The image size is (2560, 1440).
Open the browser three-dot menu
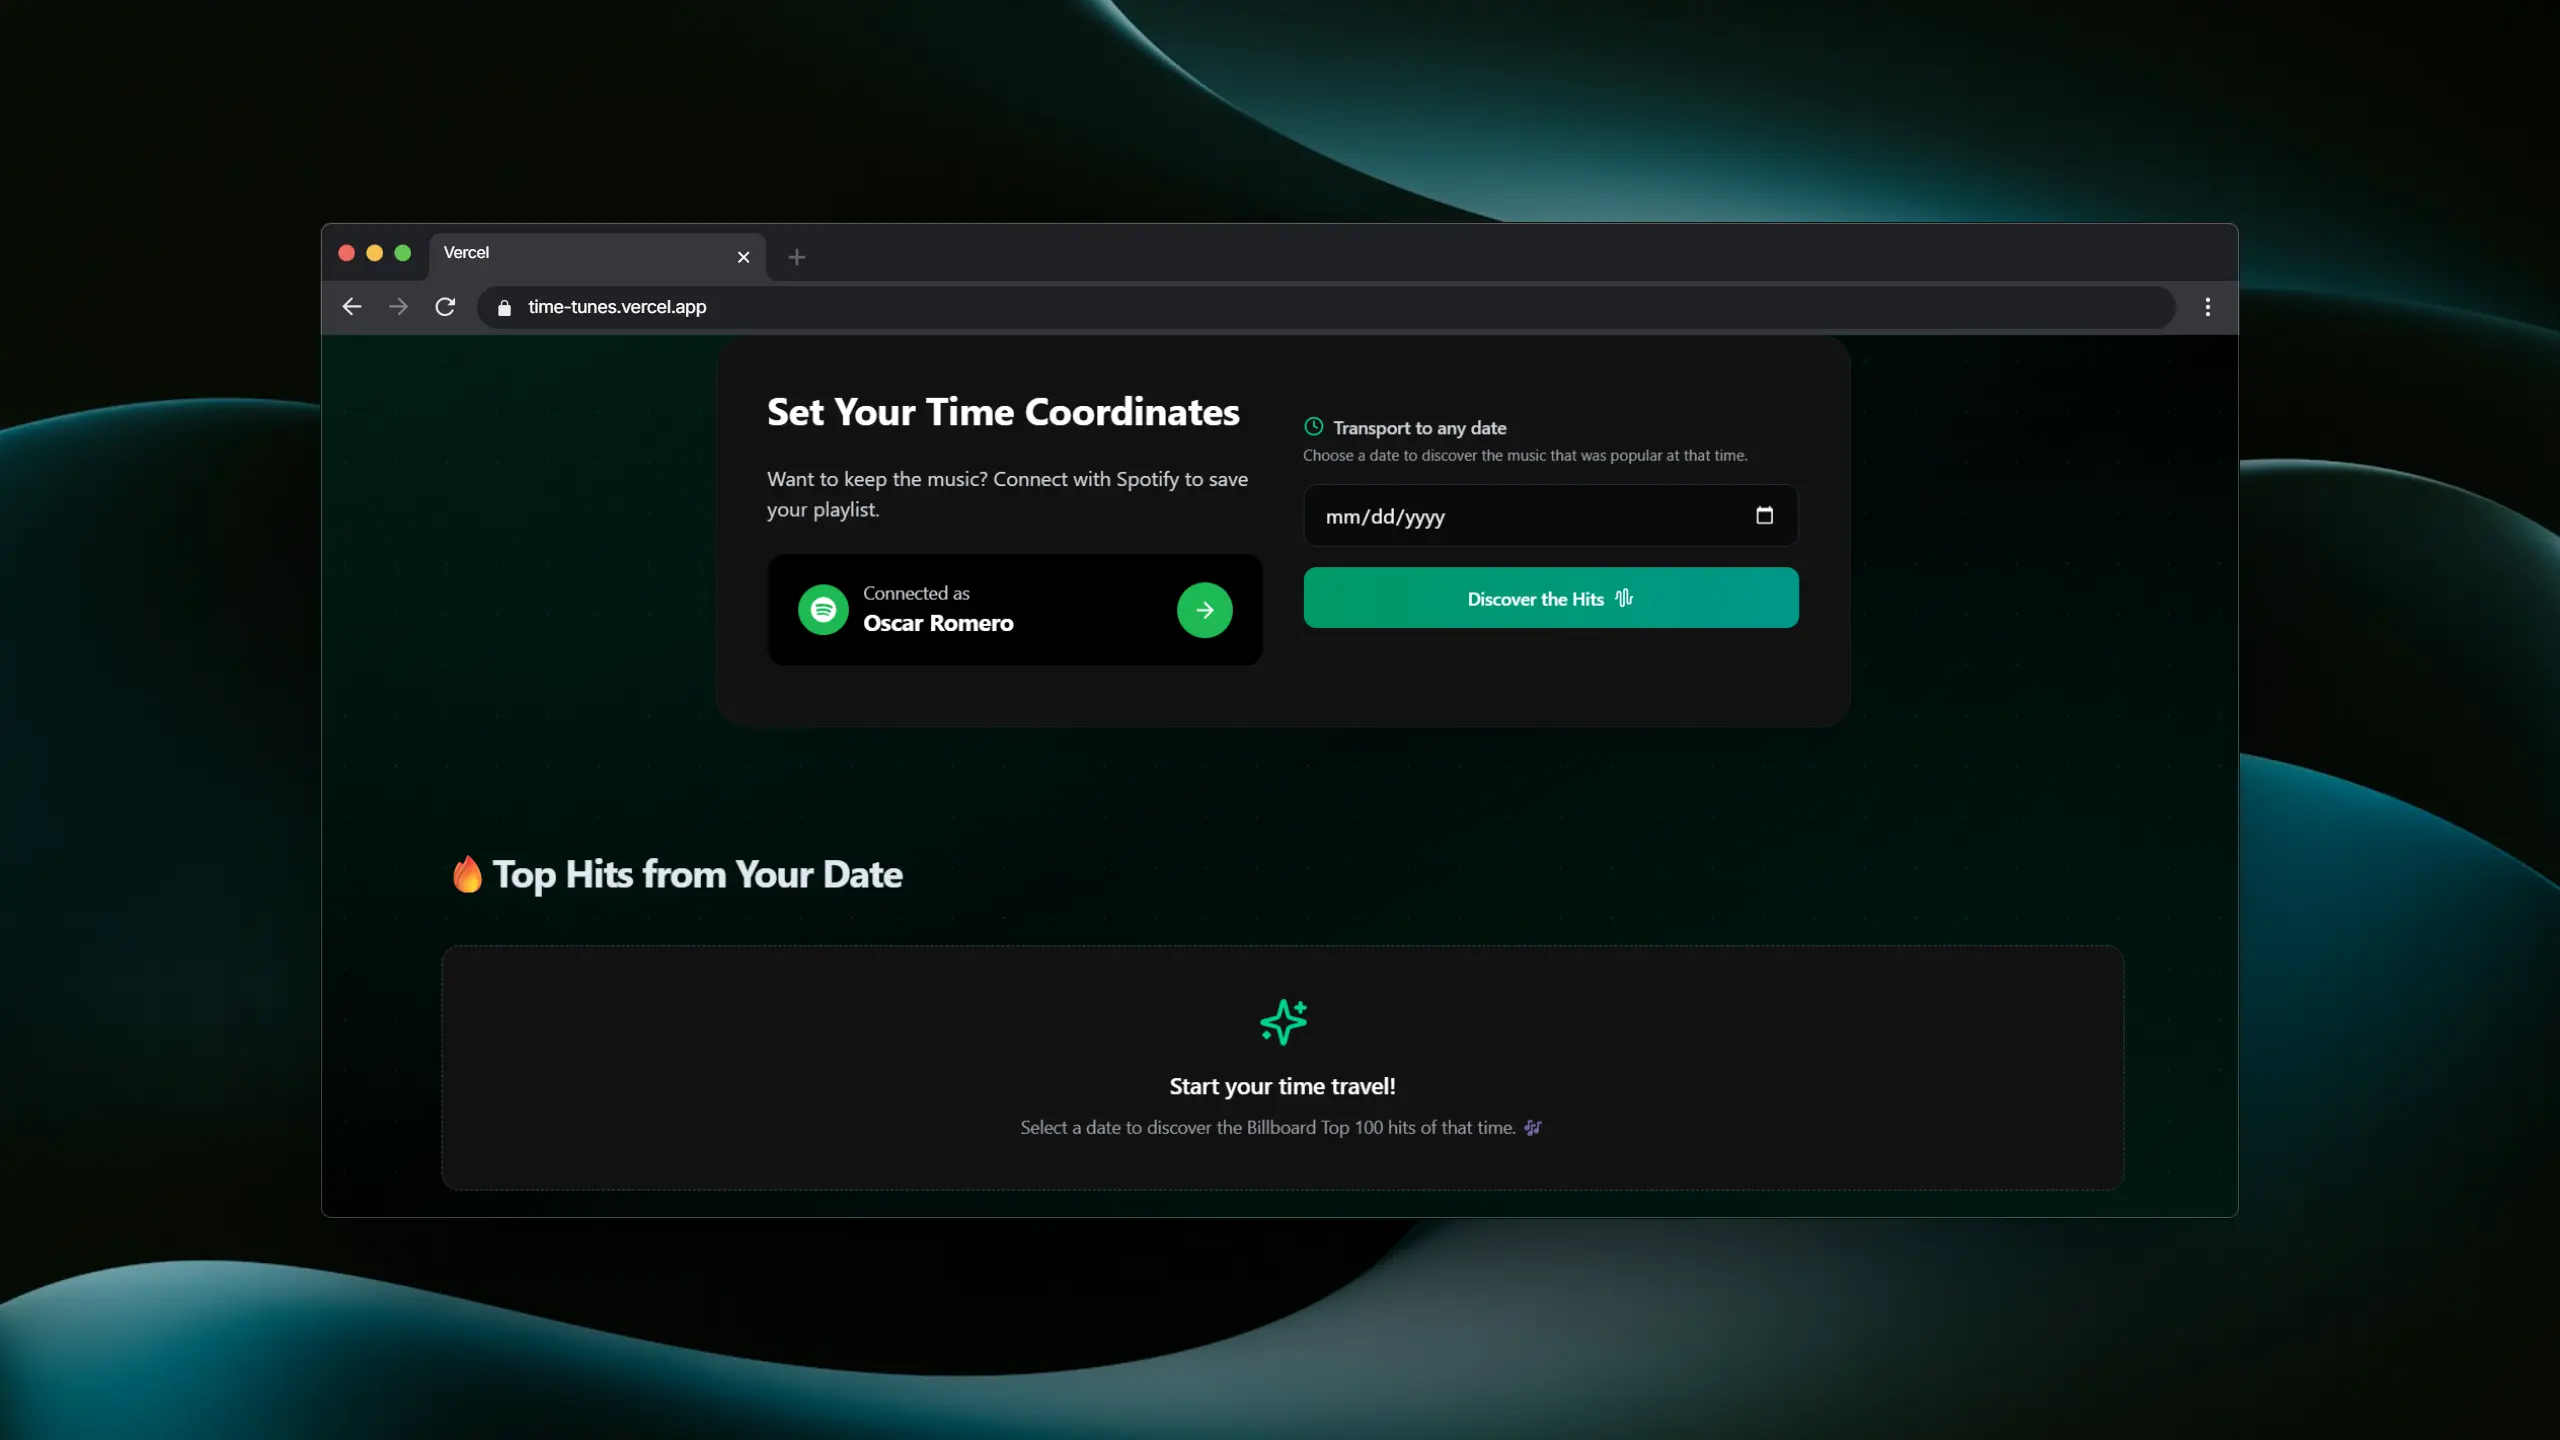[2207, 307]
